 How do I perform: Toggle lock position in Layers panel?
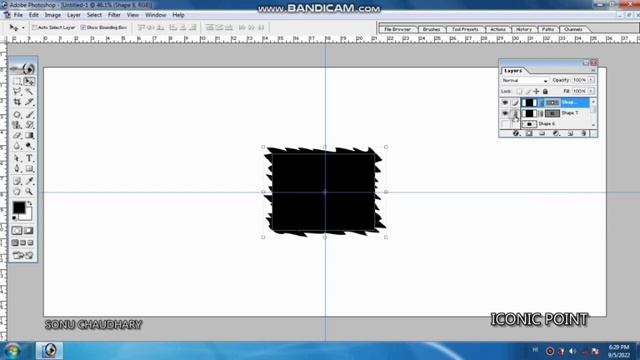pyautogui.click(x=536, y=91)
